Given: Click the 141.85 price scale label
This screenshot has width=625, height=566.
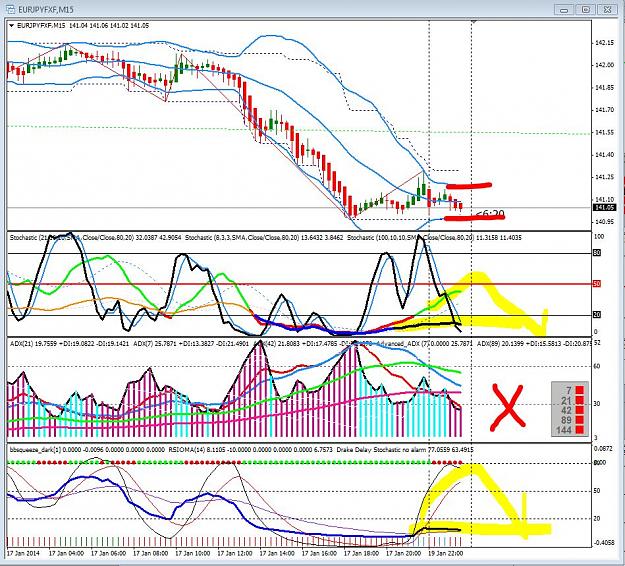Looking at the screenshot, I should click(x=604, y=87).
